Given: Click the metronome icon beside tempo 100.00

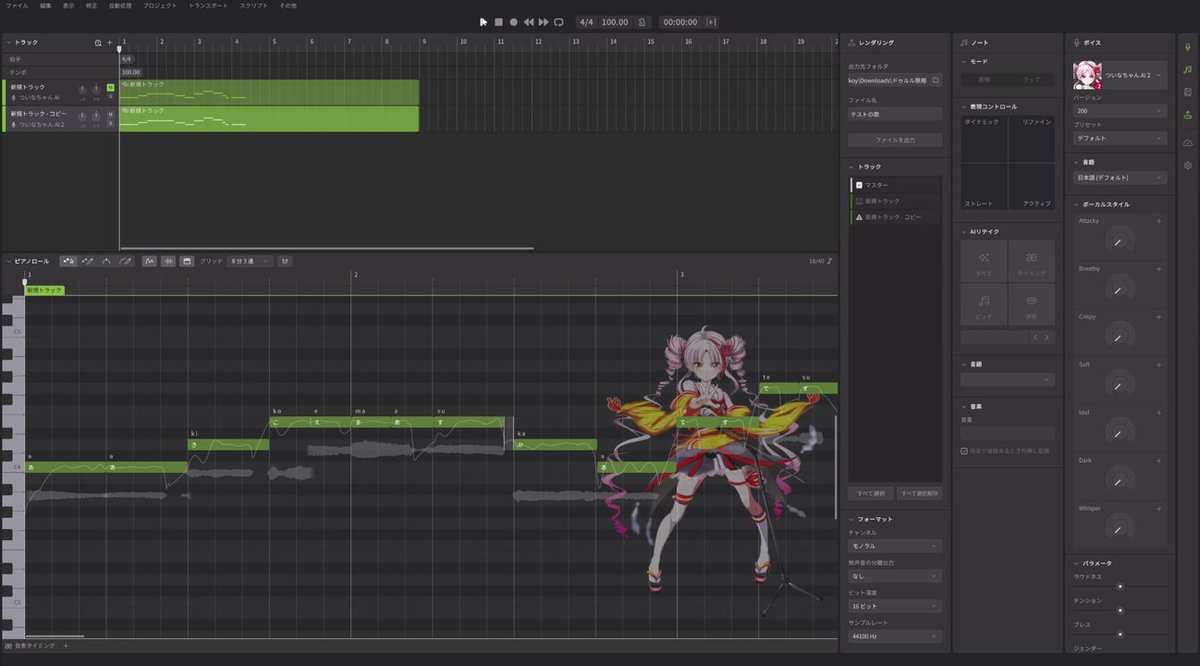Looking at the screenshot, I should 641,22.
